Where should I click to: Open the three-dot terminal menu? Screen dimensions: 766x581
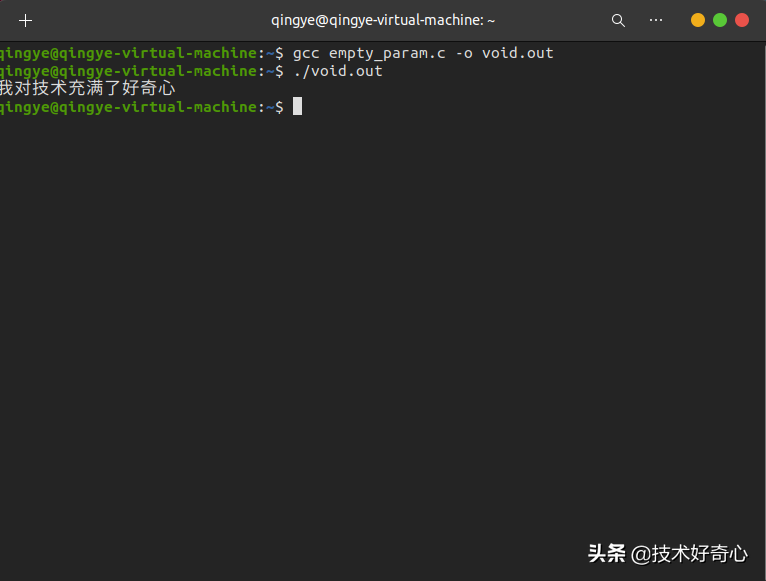tap(656, 20)
